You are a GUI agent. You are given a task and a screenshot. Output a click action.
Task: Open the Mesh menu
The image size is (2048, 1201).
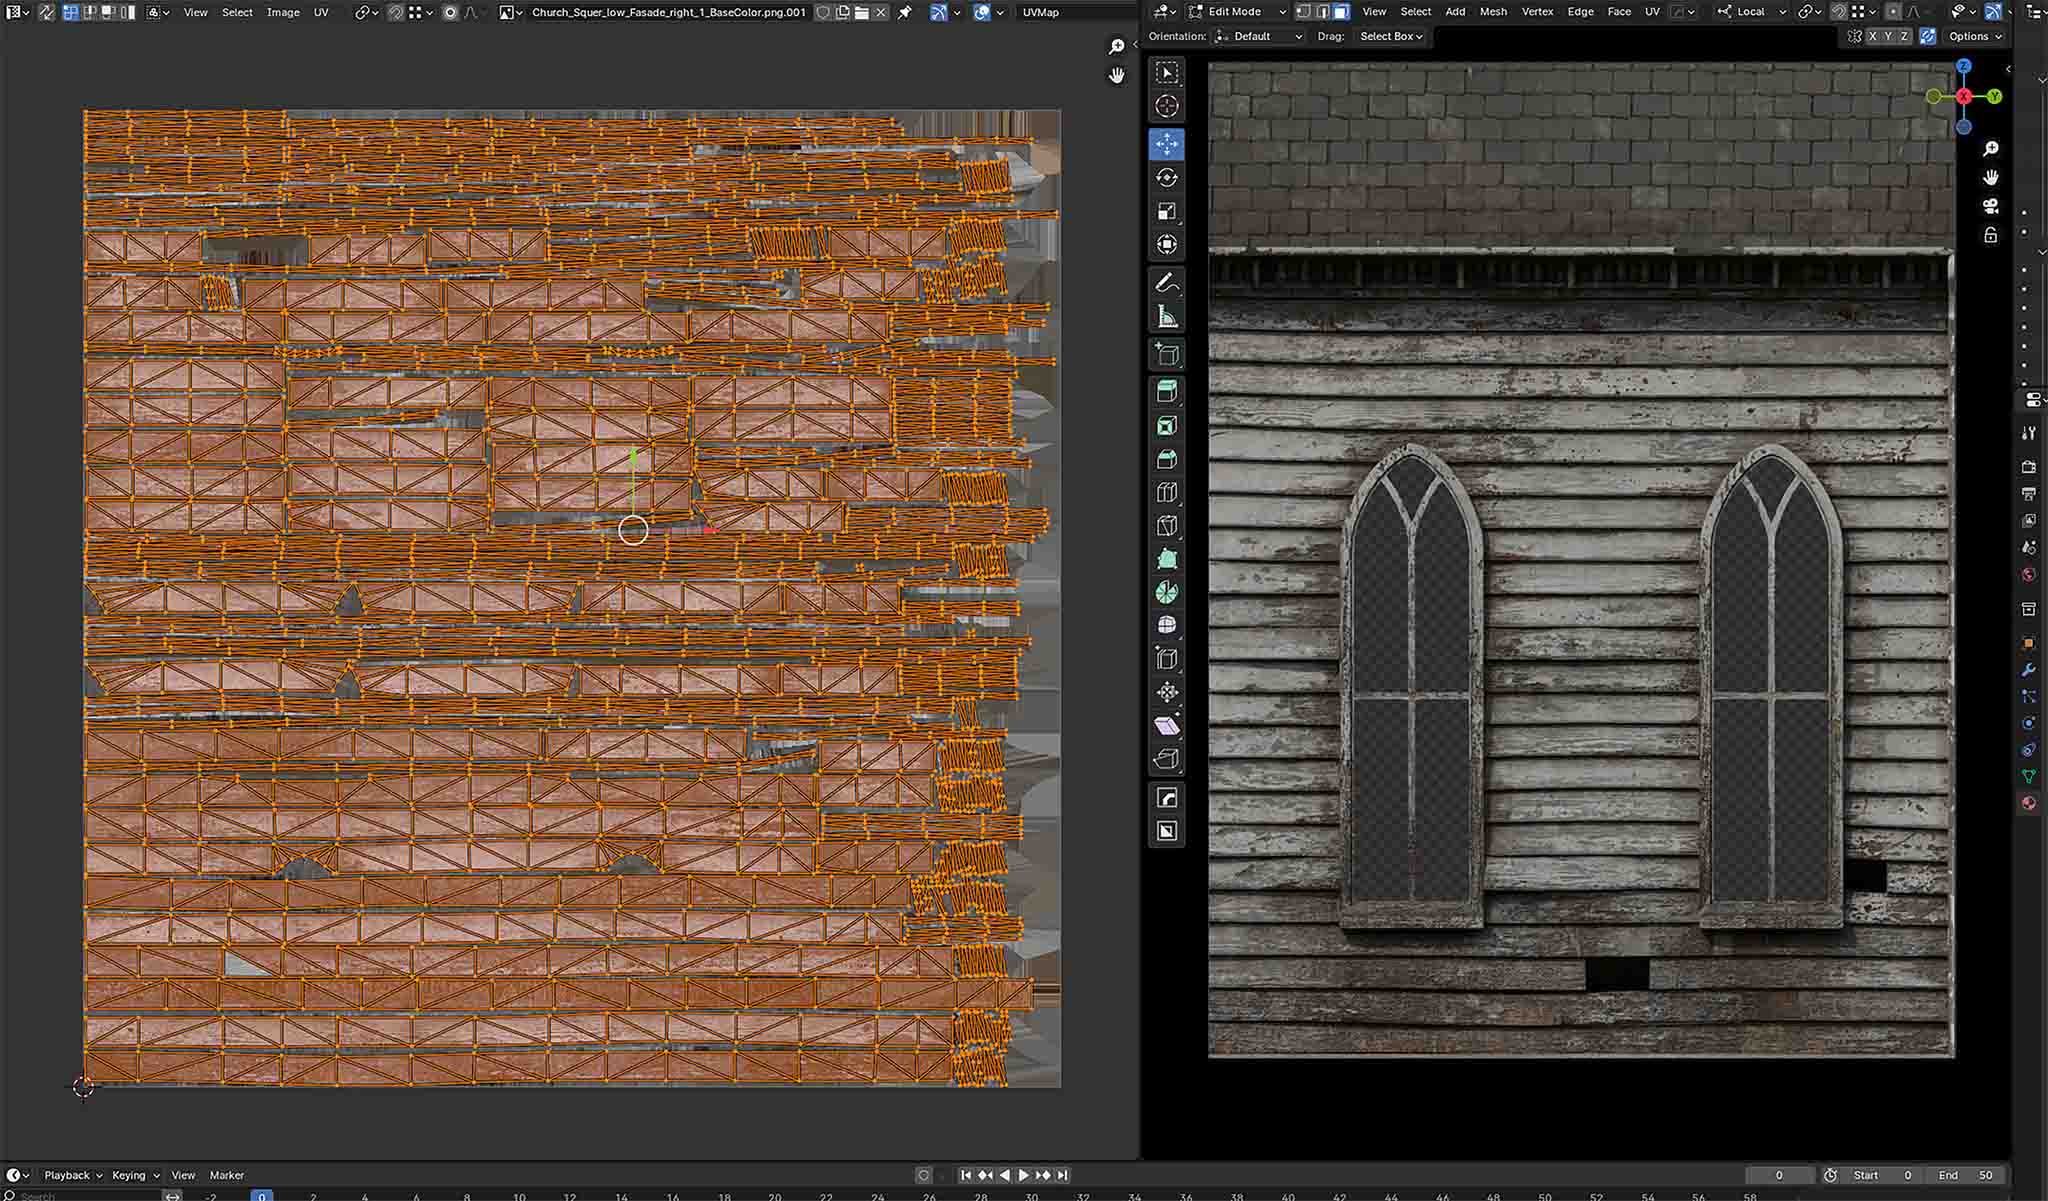1493,12
